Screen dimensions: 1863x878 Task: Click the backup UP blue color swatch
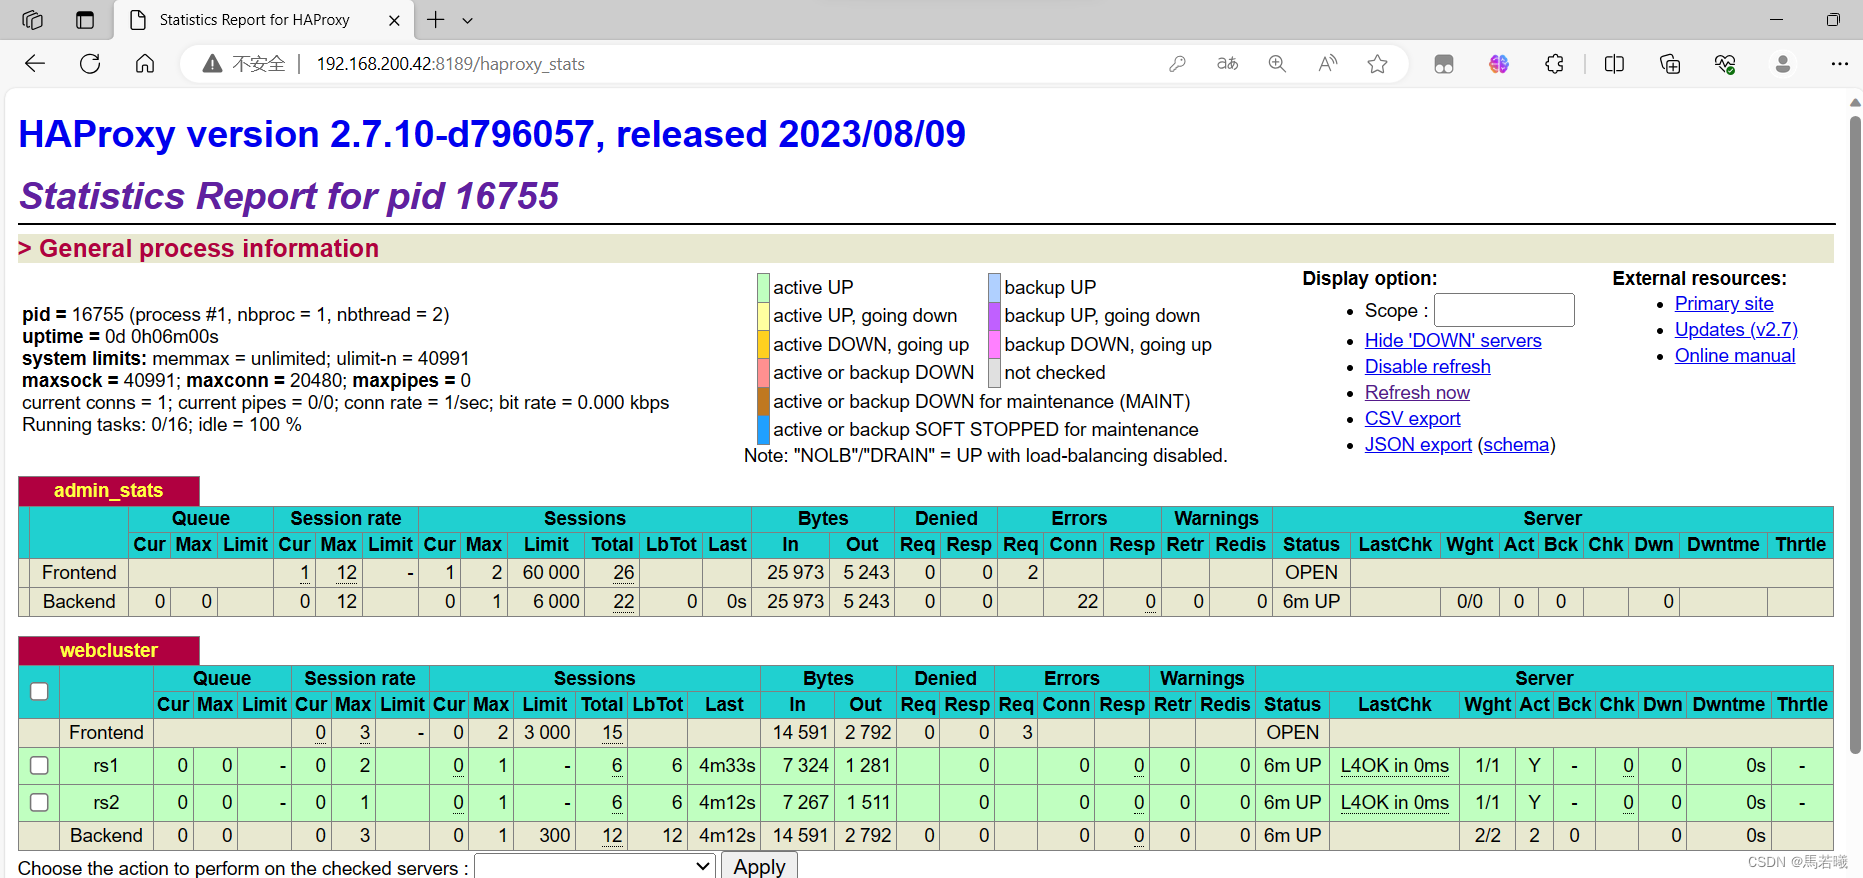point(994,287)
